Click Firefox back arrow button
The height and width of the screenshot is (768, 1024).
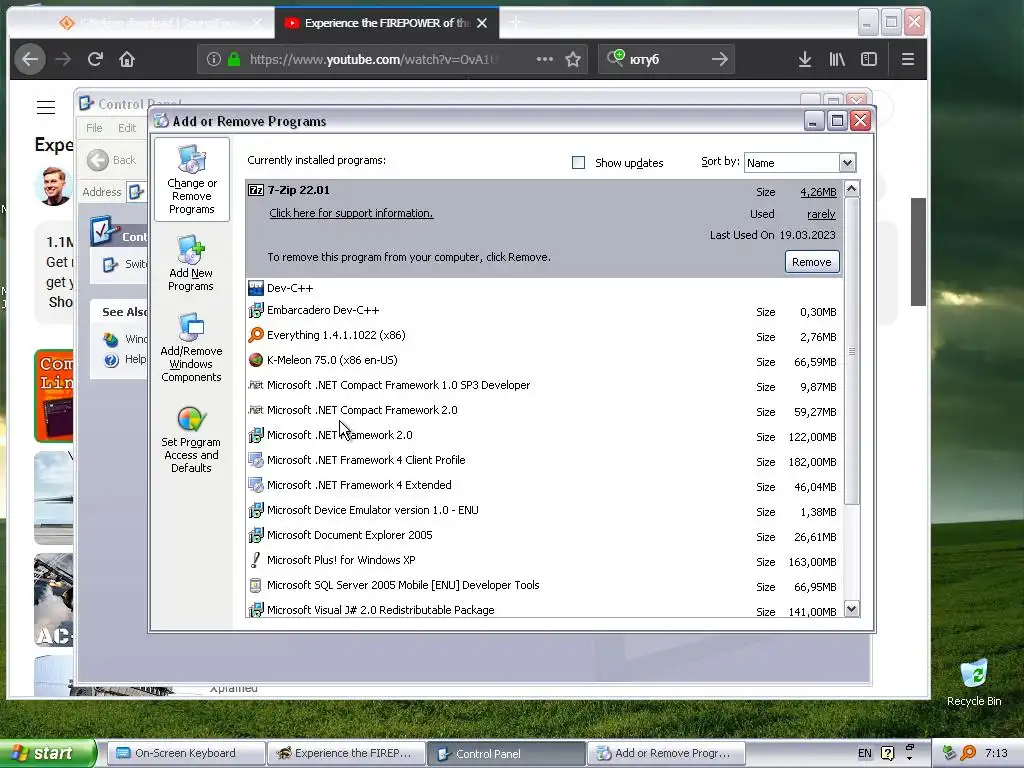(30, 59)
